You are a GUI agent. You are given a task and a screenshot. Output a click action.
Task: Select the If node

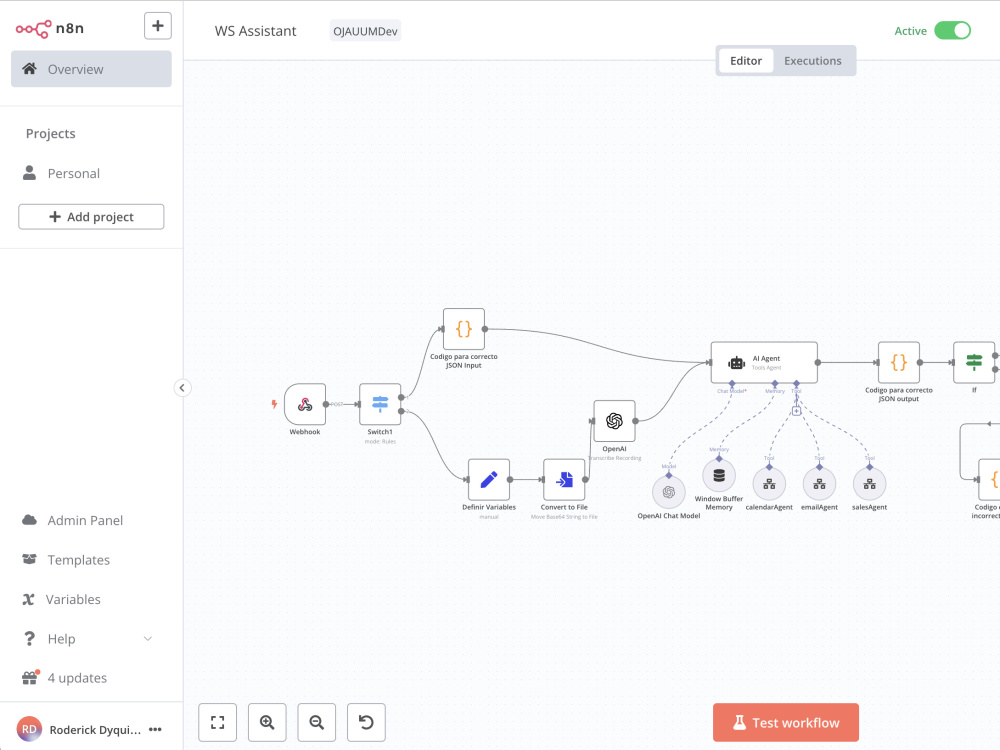(974, 362)
